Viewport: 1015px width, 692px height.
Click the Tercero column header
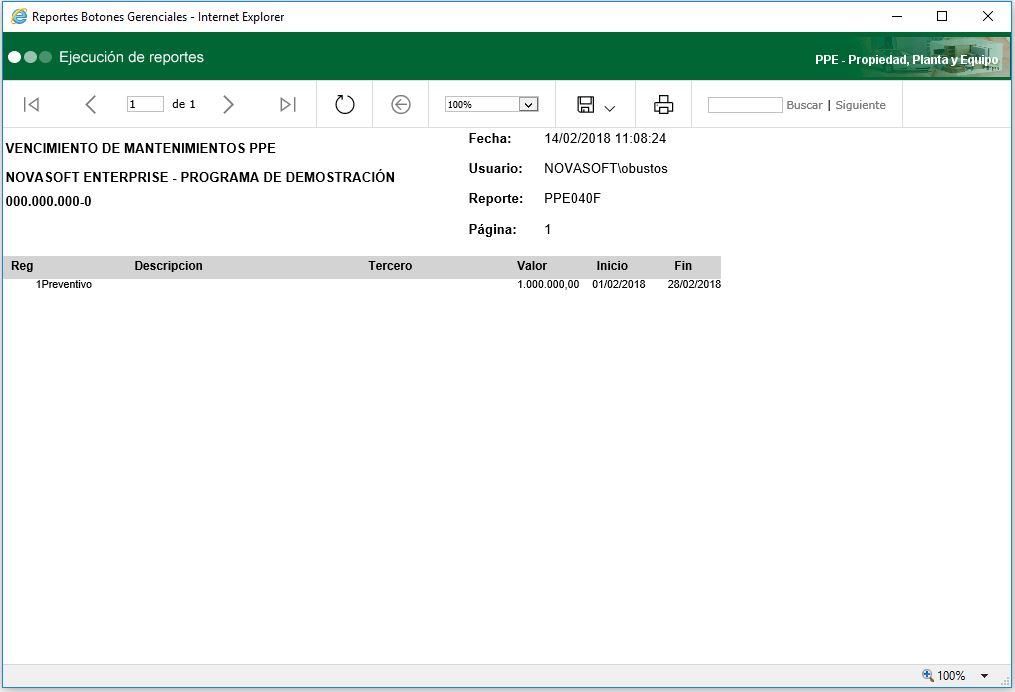coord(390,266)
